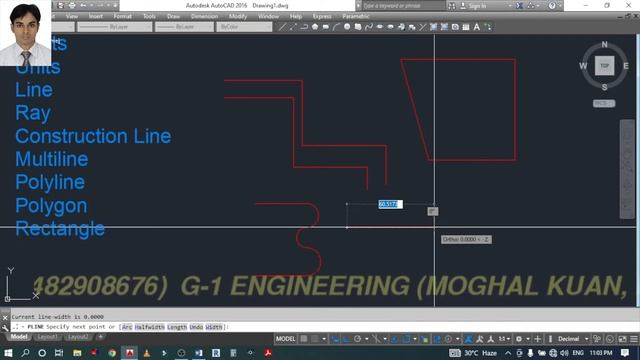Viewport: 640px width, 360px height.
Task: Expand Sign In dropdown arrow
Action: (510, 6)
